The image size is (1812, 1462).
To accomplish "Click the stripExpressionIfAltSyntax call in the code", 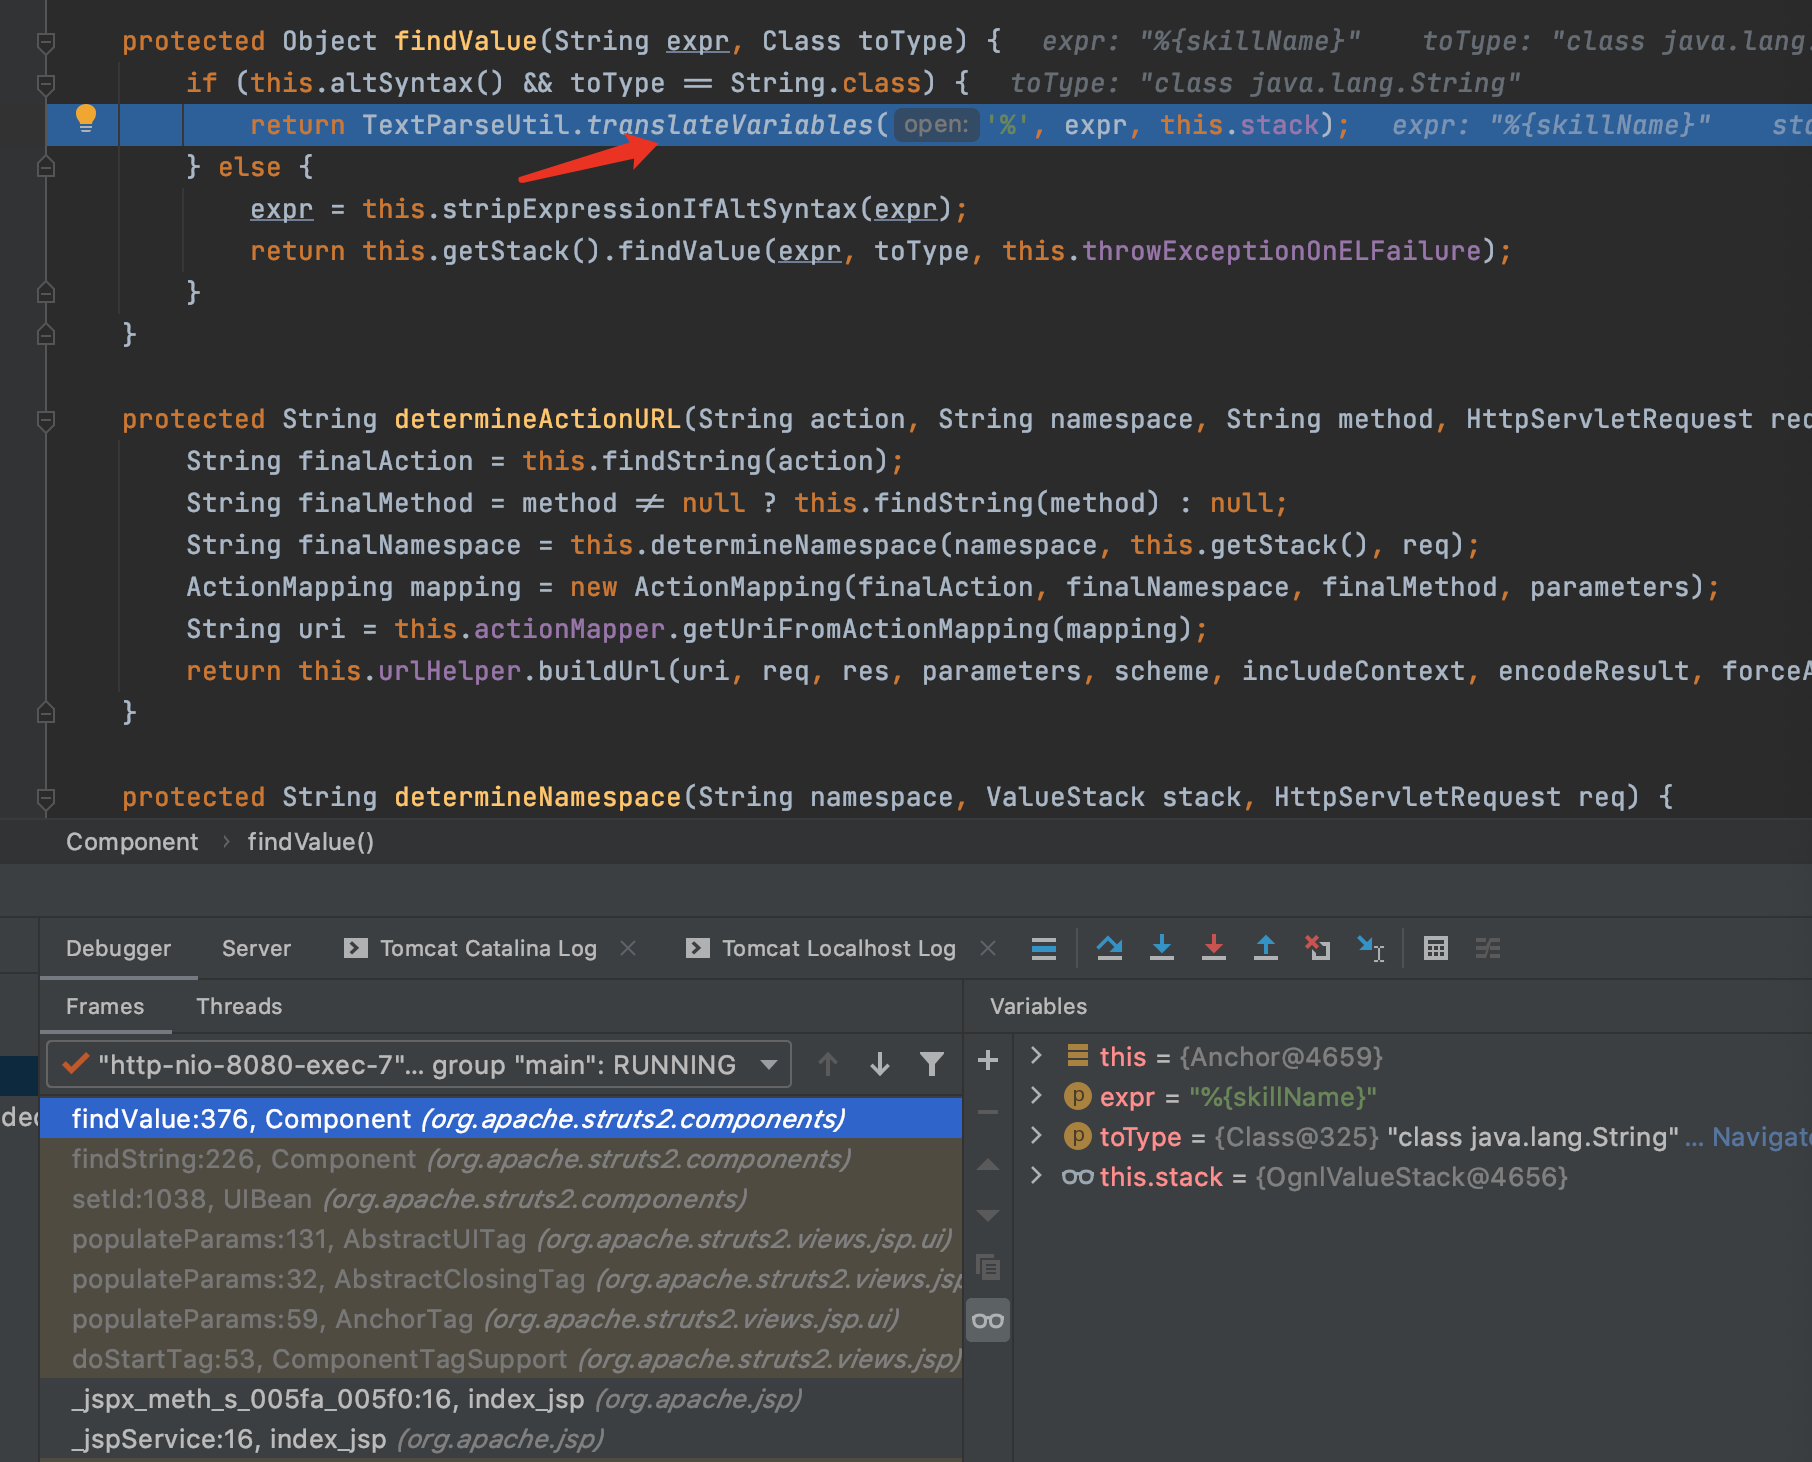I will (650, 209).
